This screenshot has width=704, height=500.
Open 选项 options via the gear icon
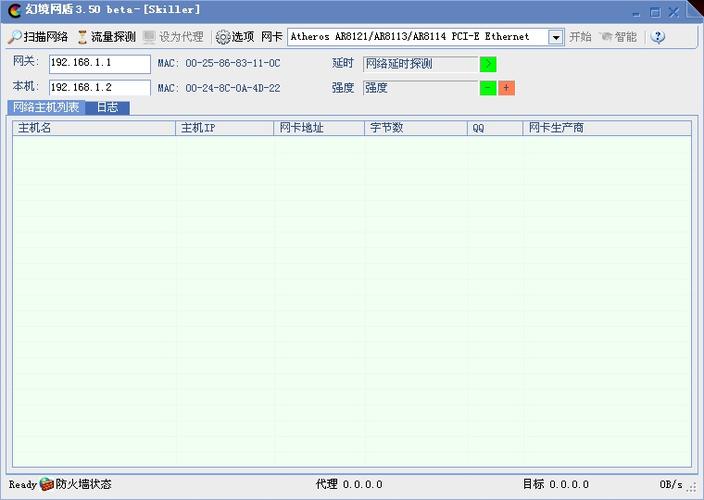tap(222, 37)
